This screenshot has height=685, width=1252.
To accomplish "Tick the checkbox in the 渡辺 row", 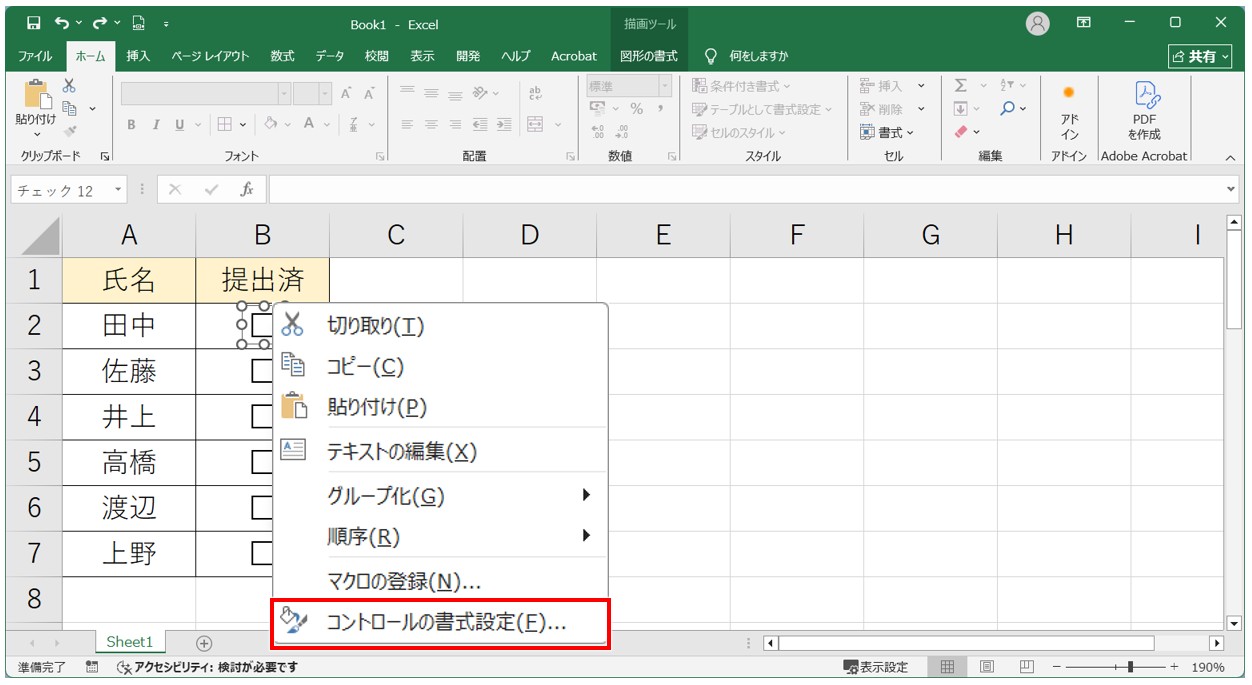I will click(x=262, y=507).
